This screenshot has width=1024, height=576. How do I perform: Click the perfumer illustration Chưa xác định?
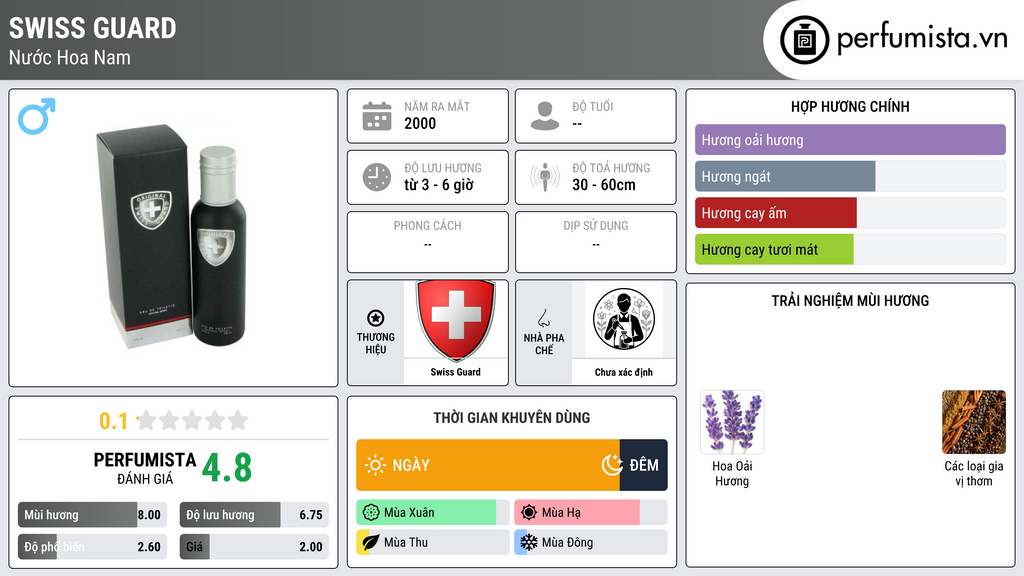(624, 319)
